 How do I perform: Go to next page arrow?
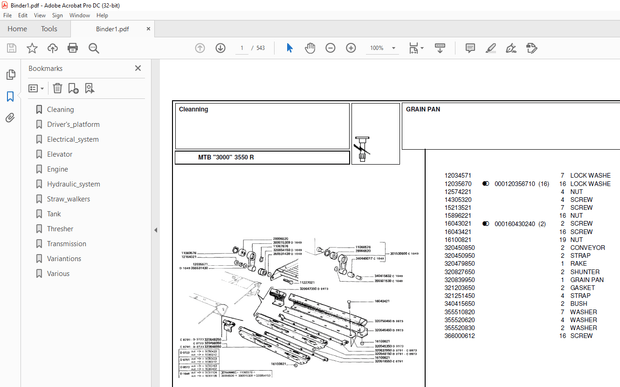220,48
